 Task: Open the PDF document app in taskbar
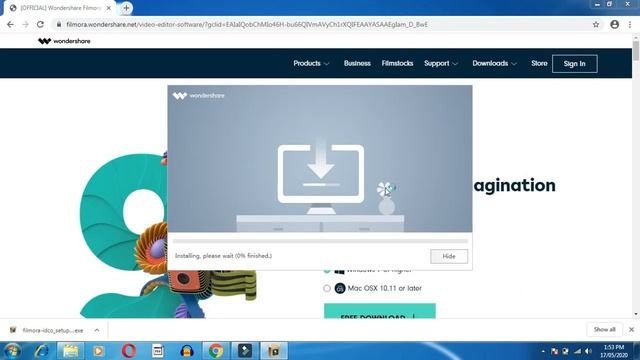pos(158,351)
